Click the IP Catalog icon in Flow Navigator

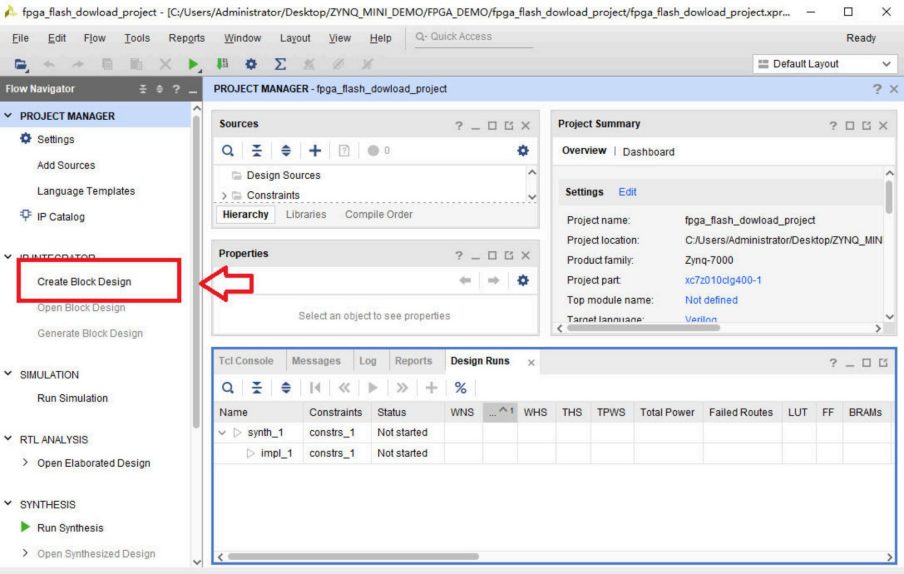point(25,217)
